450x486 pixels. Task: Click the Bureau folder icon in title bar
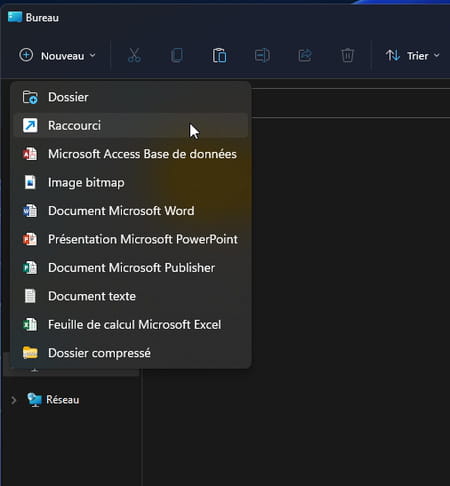[x=15, y=17]
